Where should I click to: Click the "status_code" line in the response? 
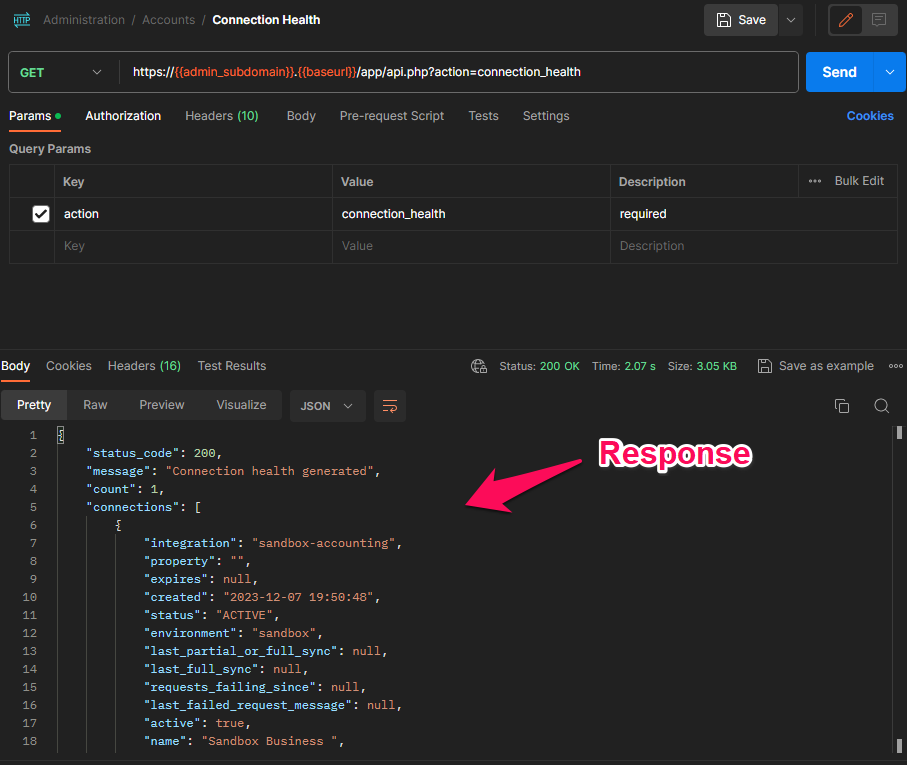tap(154, 453)
